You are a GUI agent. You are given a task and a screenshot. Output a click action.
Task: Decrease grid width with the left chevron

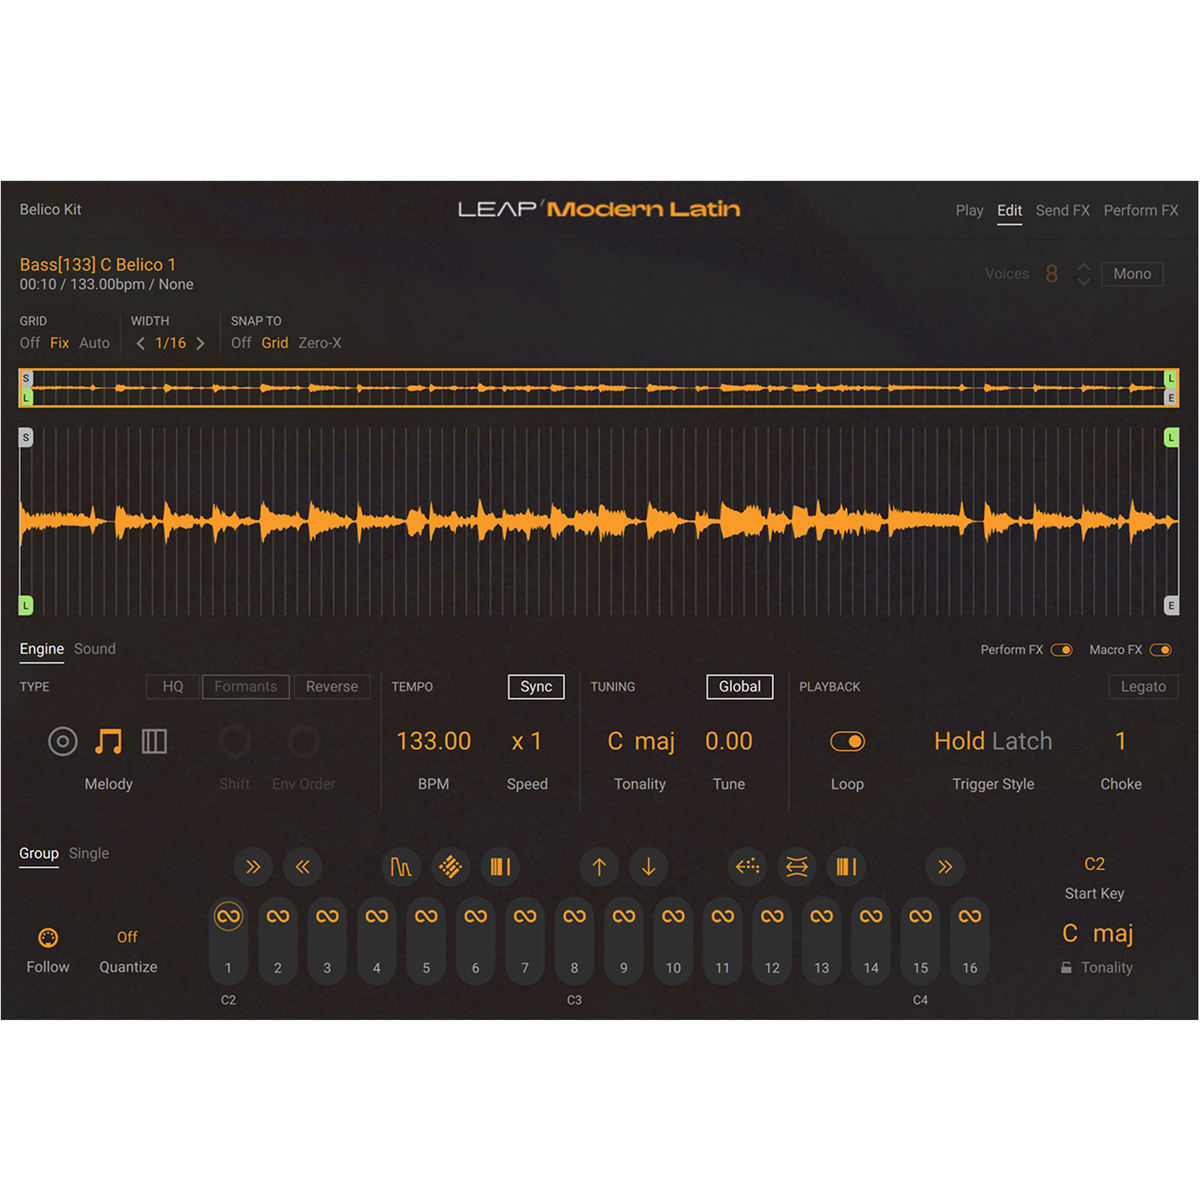(140, 343)
